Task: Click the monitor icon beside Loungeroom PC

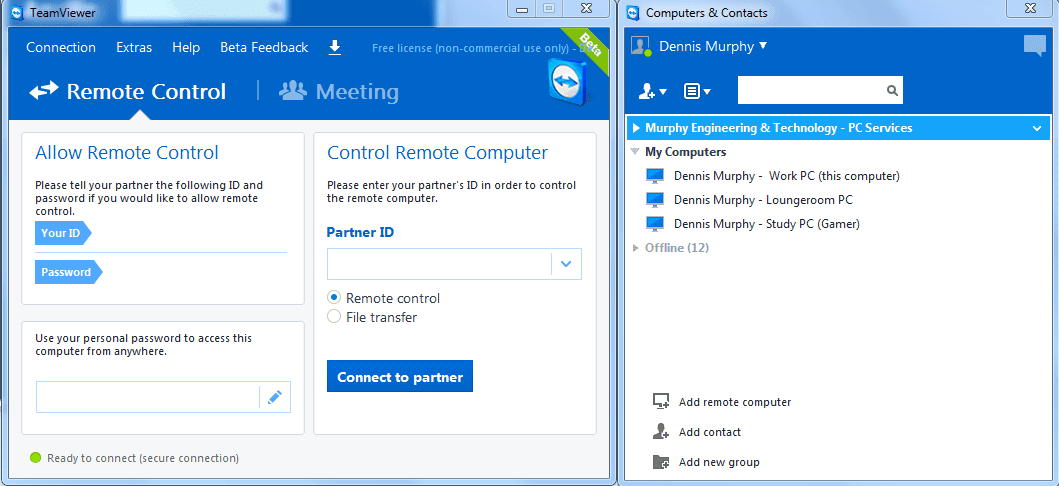Action: [655, 200]
